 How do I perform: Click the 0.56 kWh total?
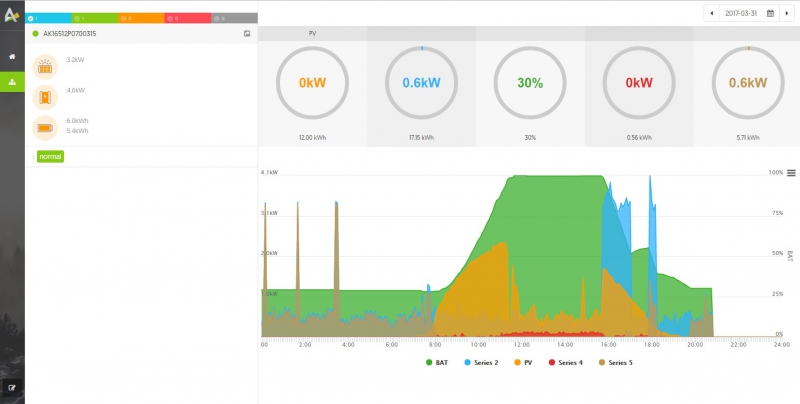pyautogui.click(x=639, y=138)
